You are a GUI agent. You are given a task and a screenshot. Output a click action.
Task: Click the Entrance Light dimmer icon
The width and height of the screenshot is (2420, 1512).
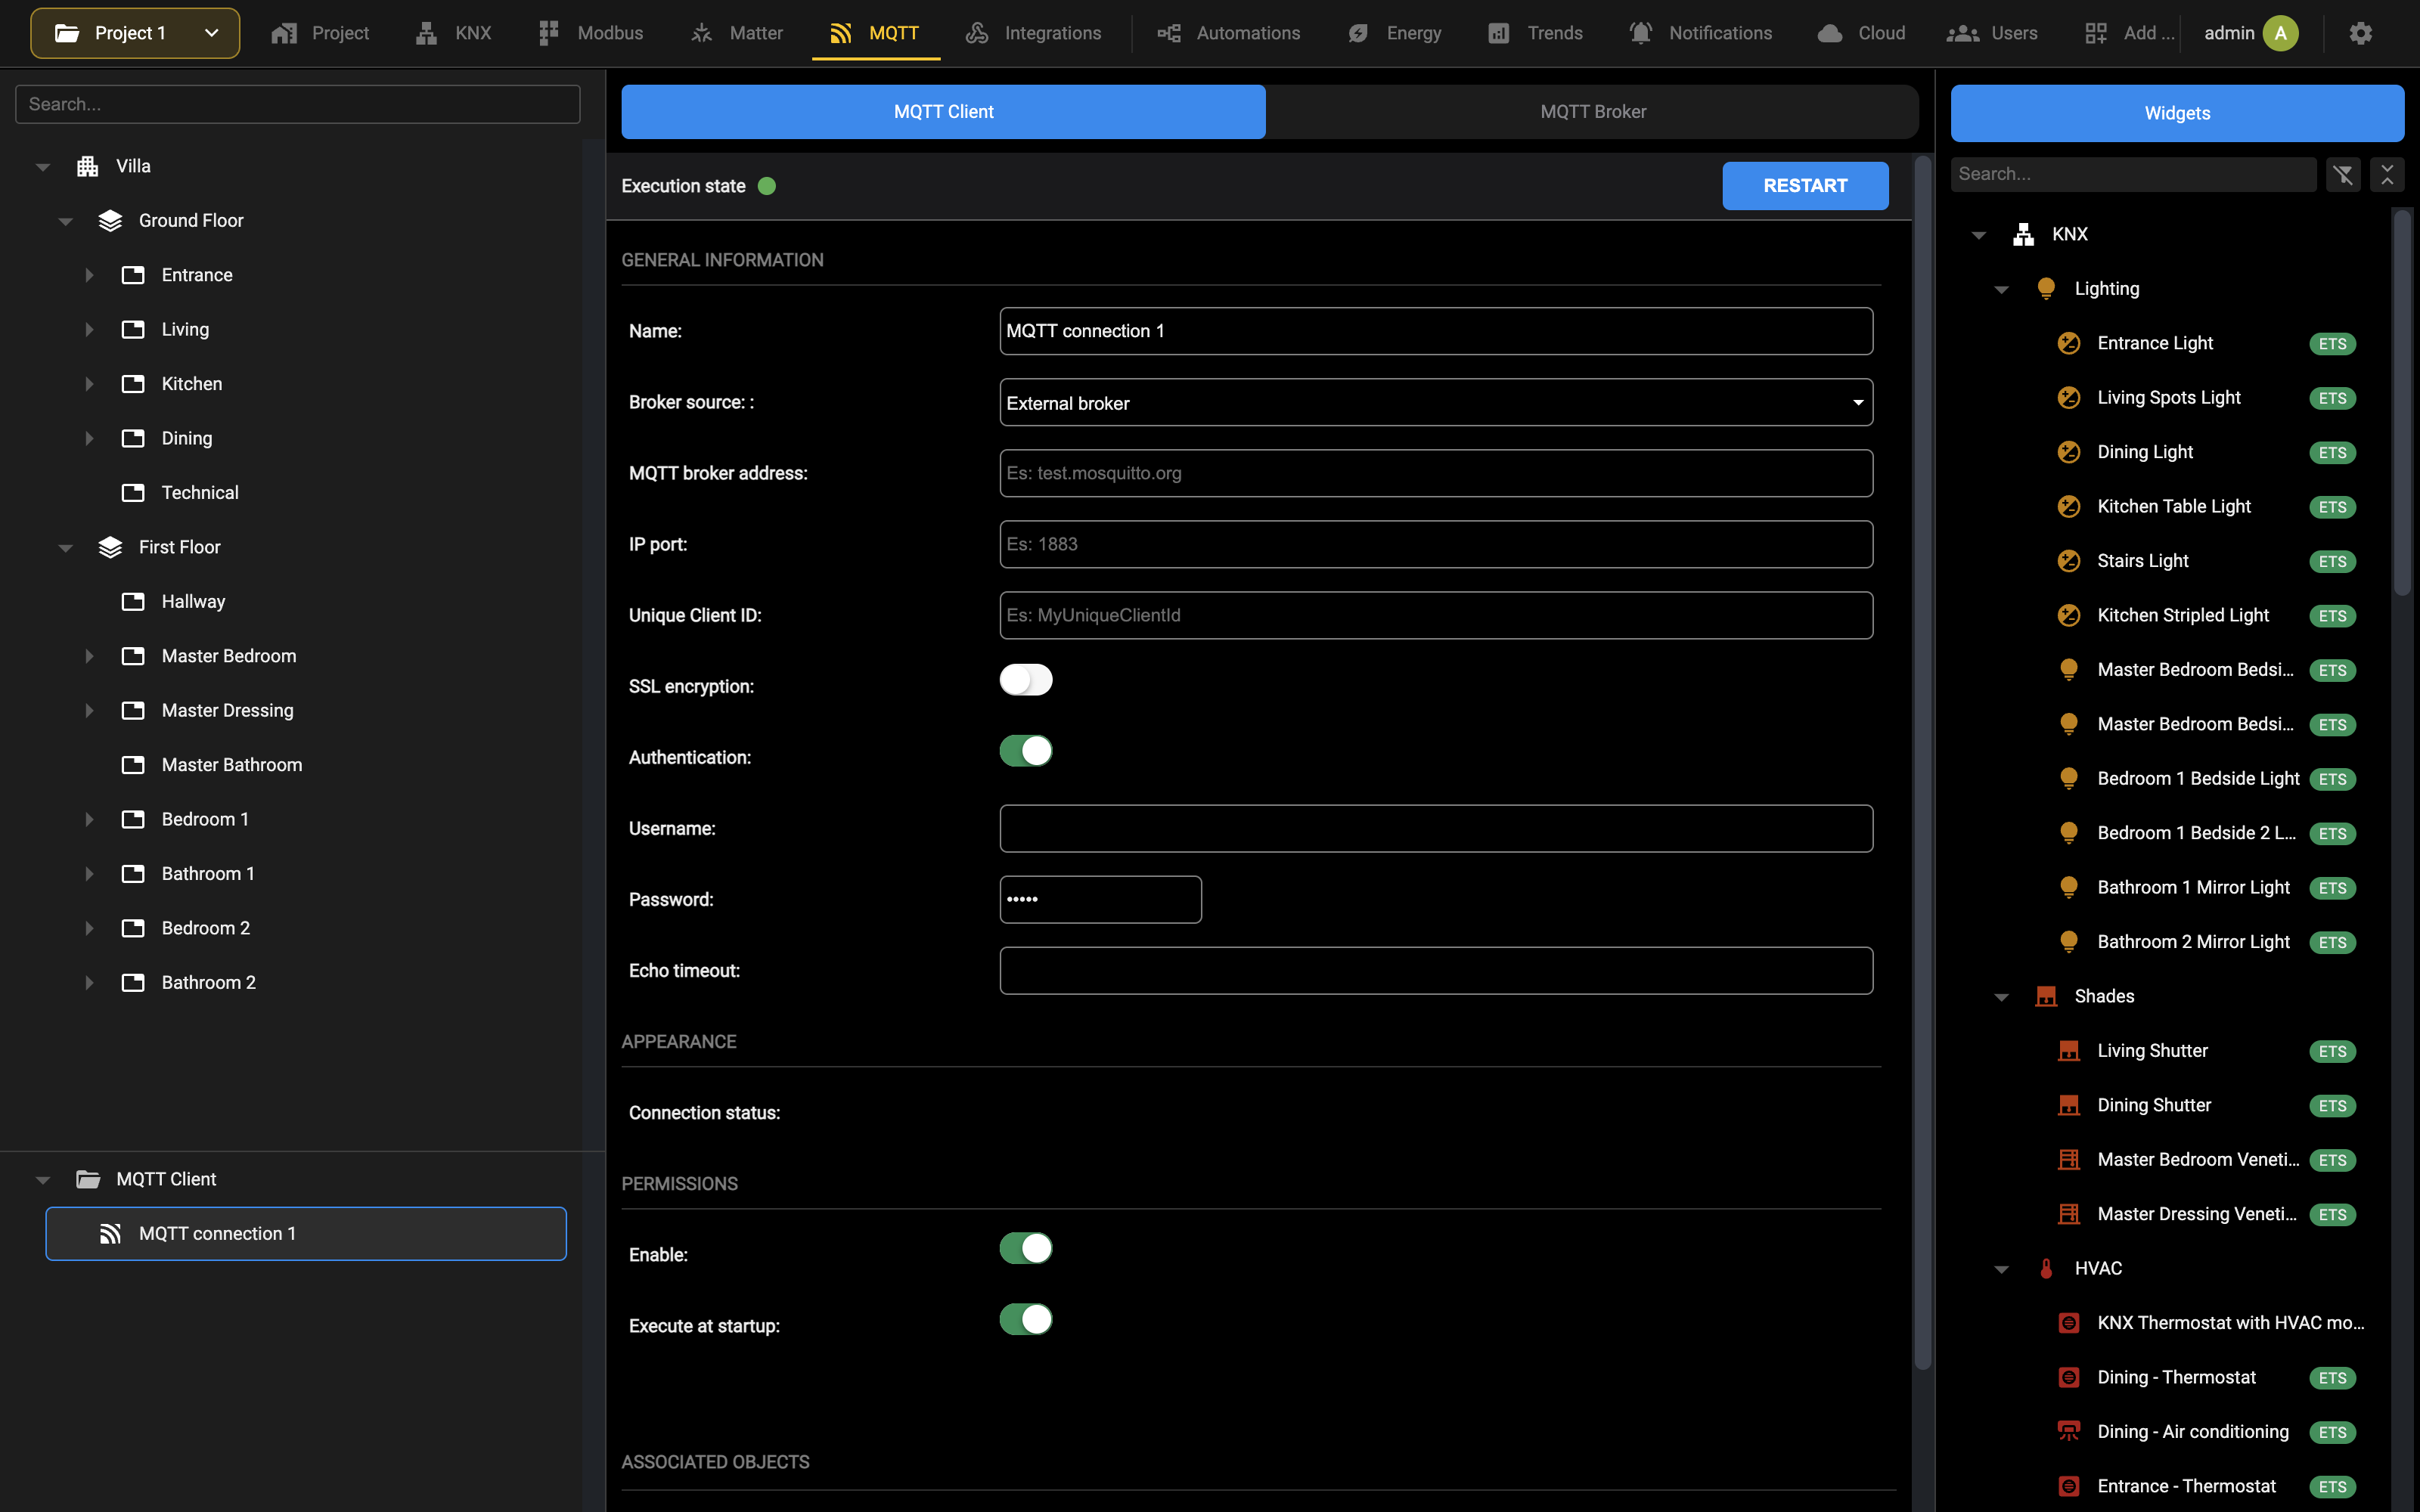click(x=2069, y=343)
